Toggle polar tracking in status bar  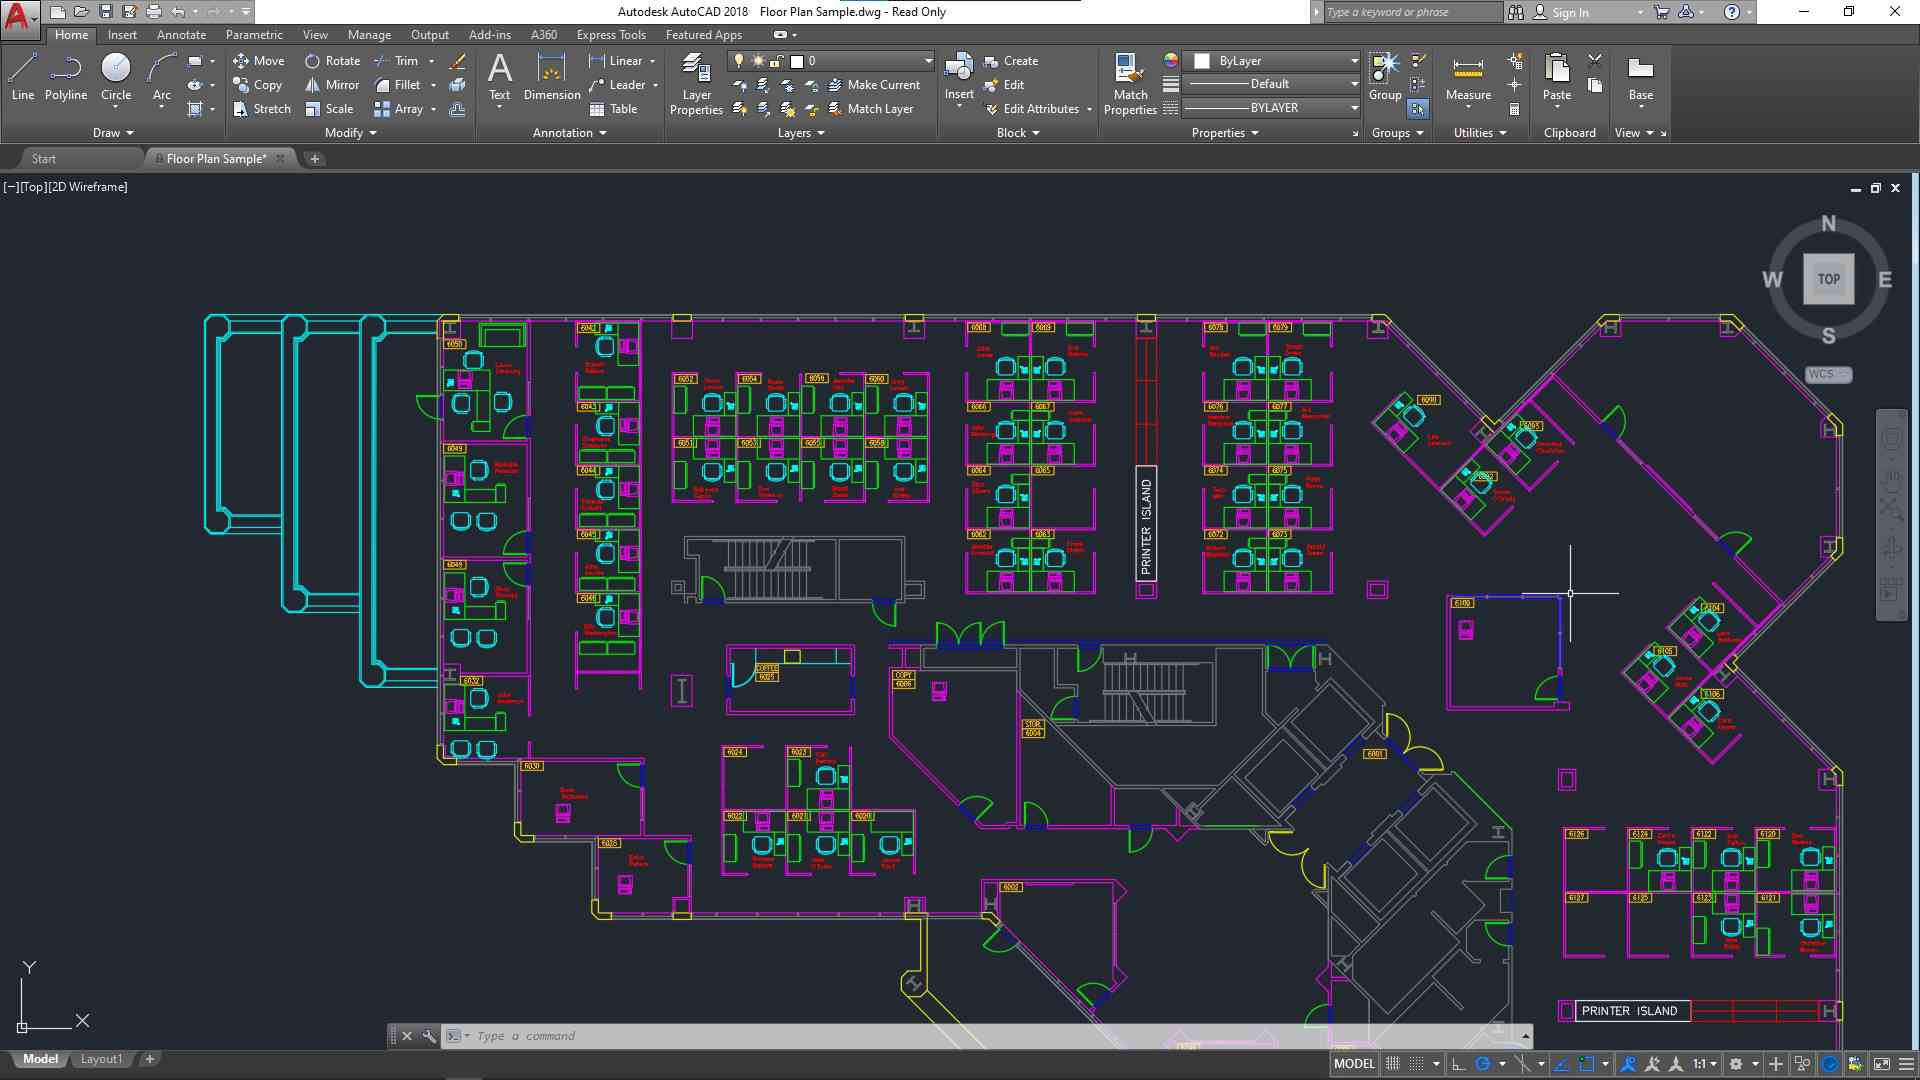(1484, 1064)
